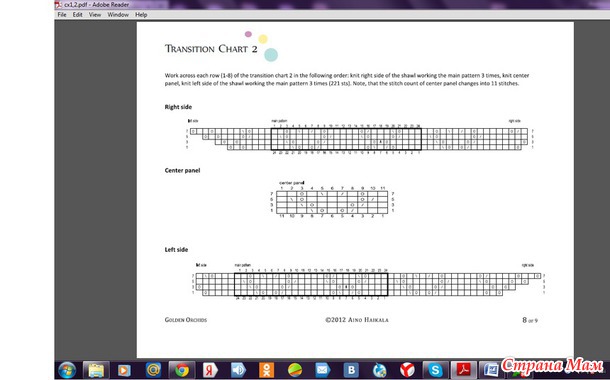
Task: Click the Transition Chart 2 heading
Action: click(211, 49)
